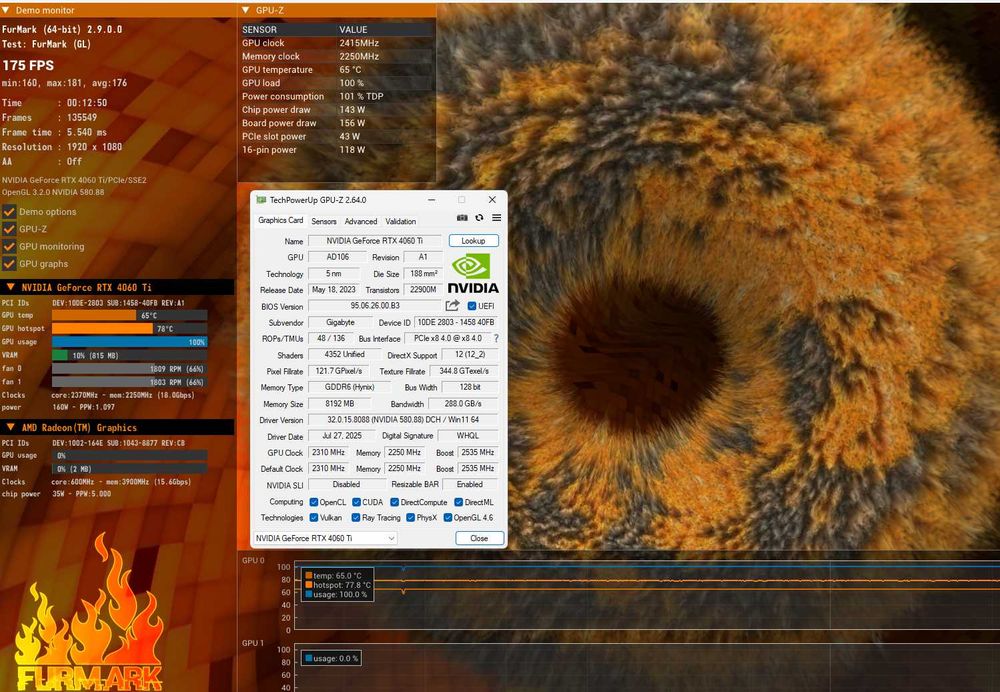Uncheck GPU graphs option
Screen dimensions: 1000x692
click(x=9, y=263)
